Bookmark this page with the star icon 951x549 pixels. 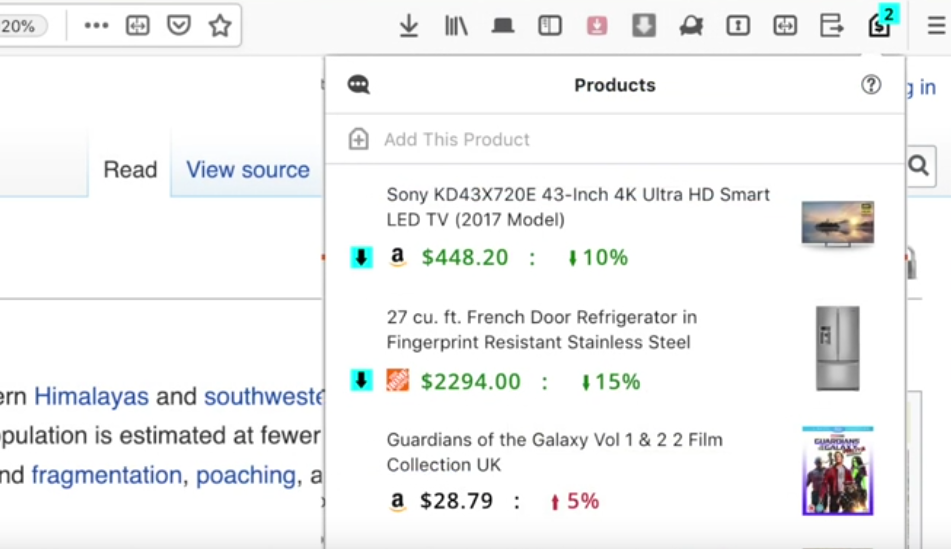[220, 26]
